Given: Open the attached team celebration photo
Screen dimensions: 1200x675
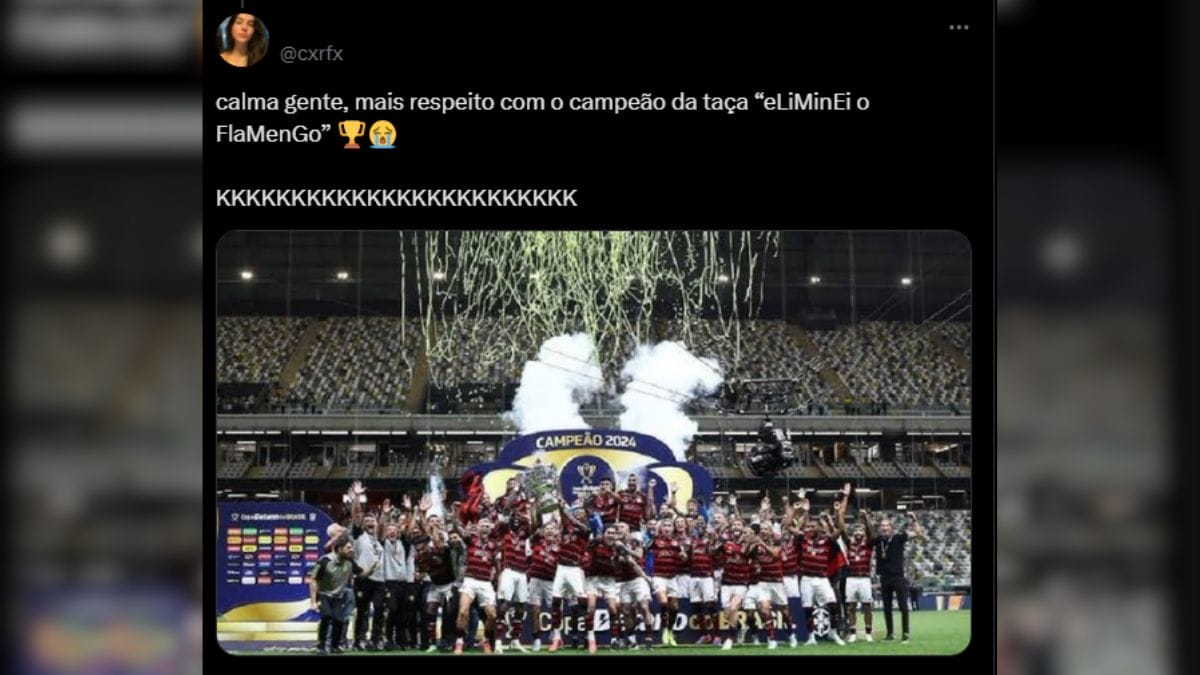Looking at the screenshot, I should [594, 442].
